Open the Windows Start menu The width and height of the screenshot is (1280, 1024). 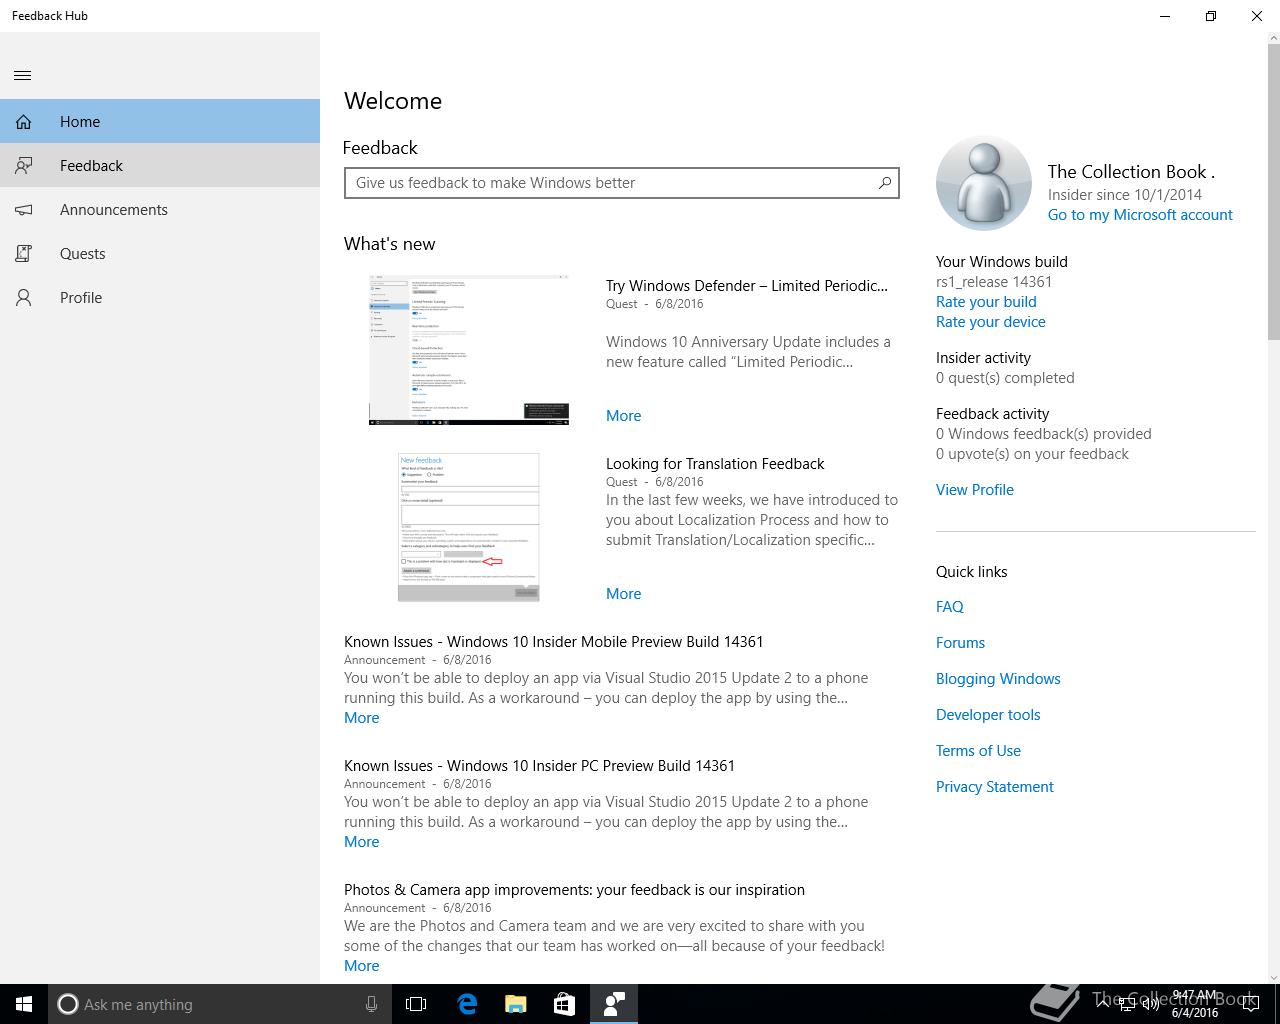(24, 1004)
